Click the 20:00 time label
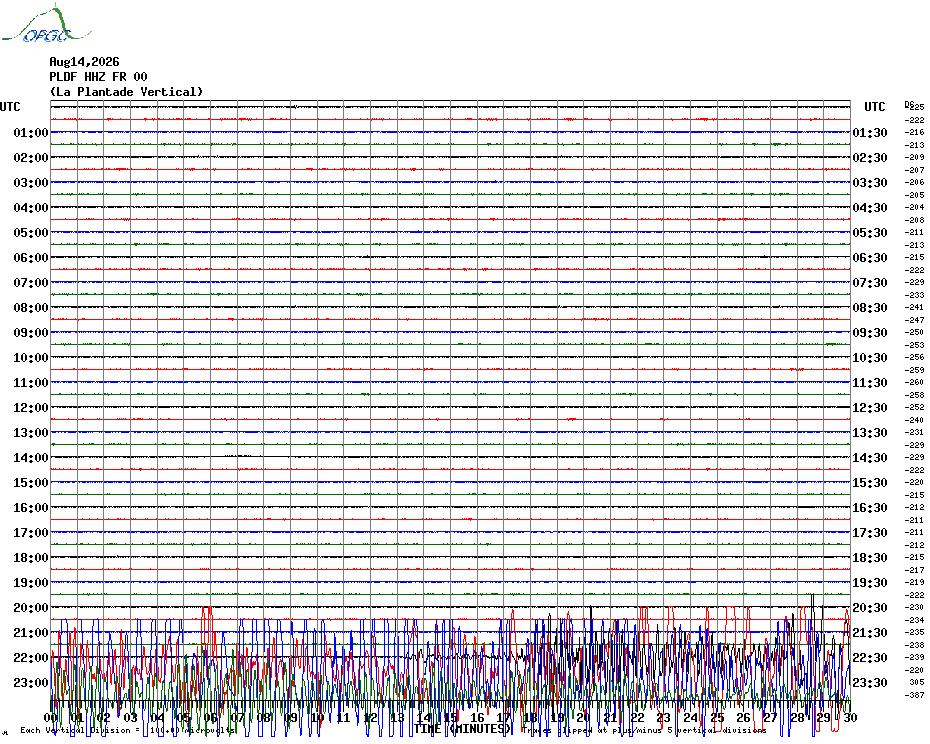The image size is (930, 744). [31, 608]
